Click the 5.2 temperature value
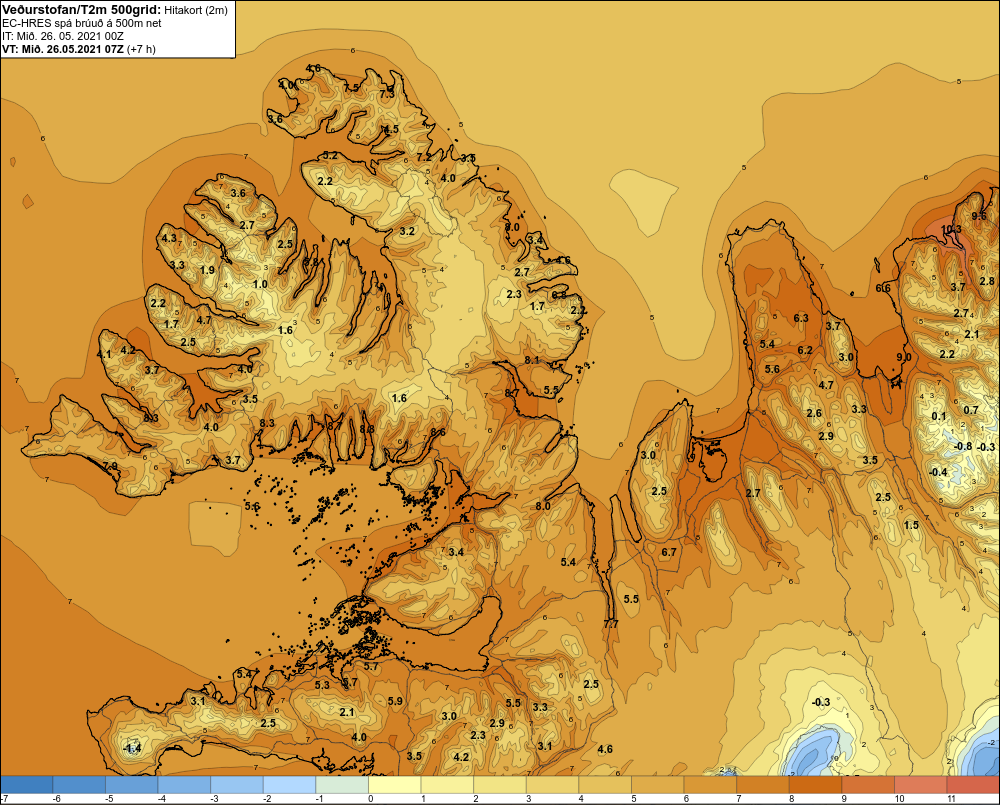Screen dimensions: 1000x805 pos(330,155)
